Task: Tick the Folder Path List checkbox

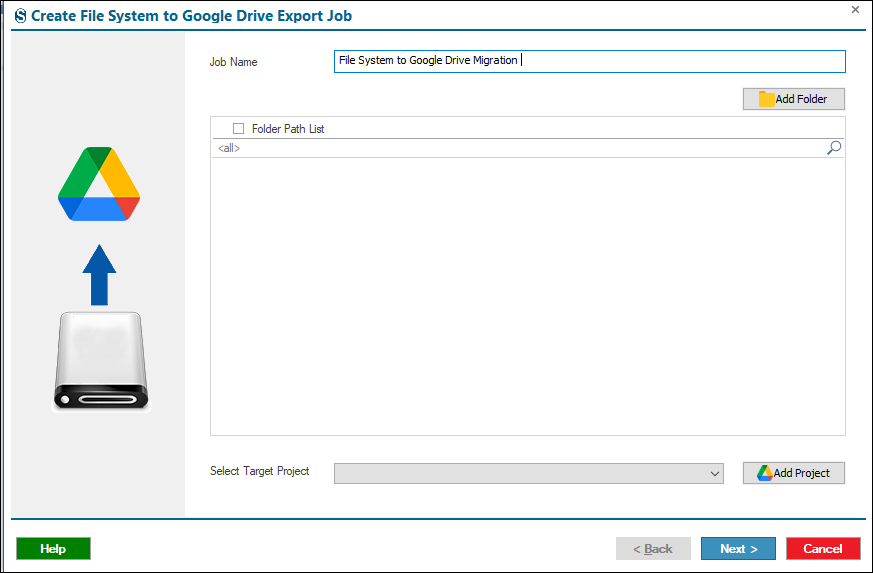Action: pyautogui.click(x=238, y=129)
